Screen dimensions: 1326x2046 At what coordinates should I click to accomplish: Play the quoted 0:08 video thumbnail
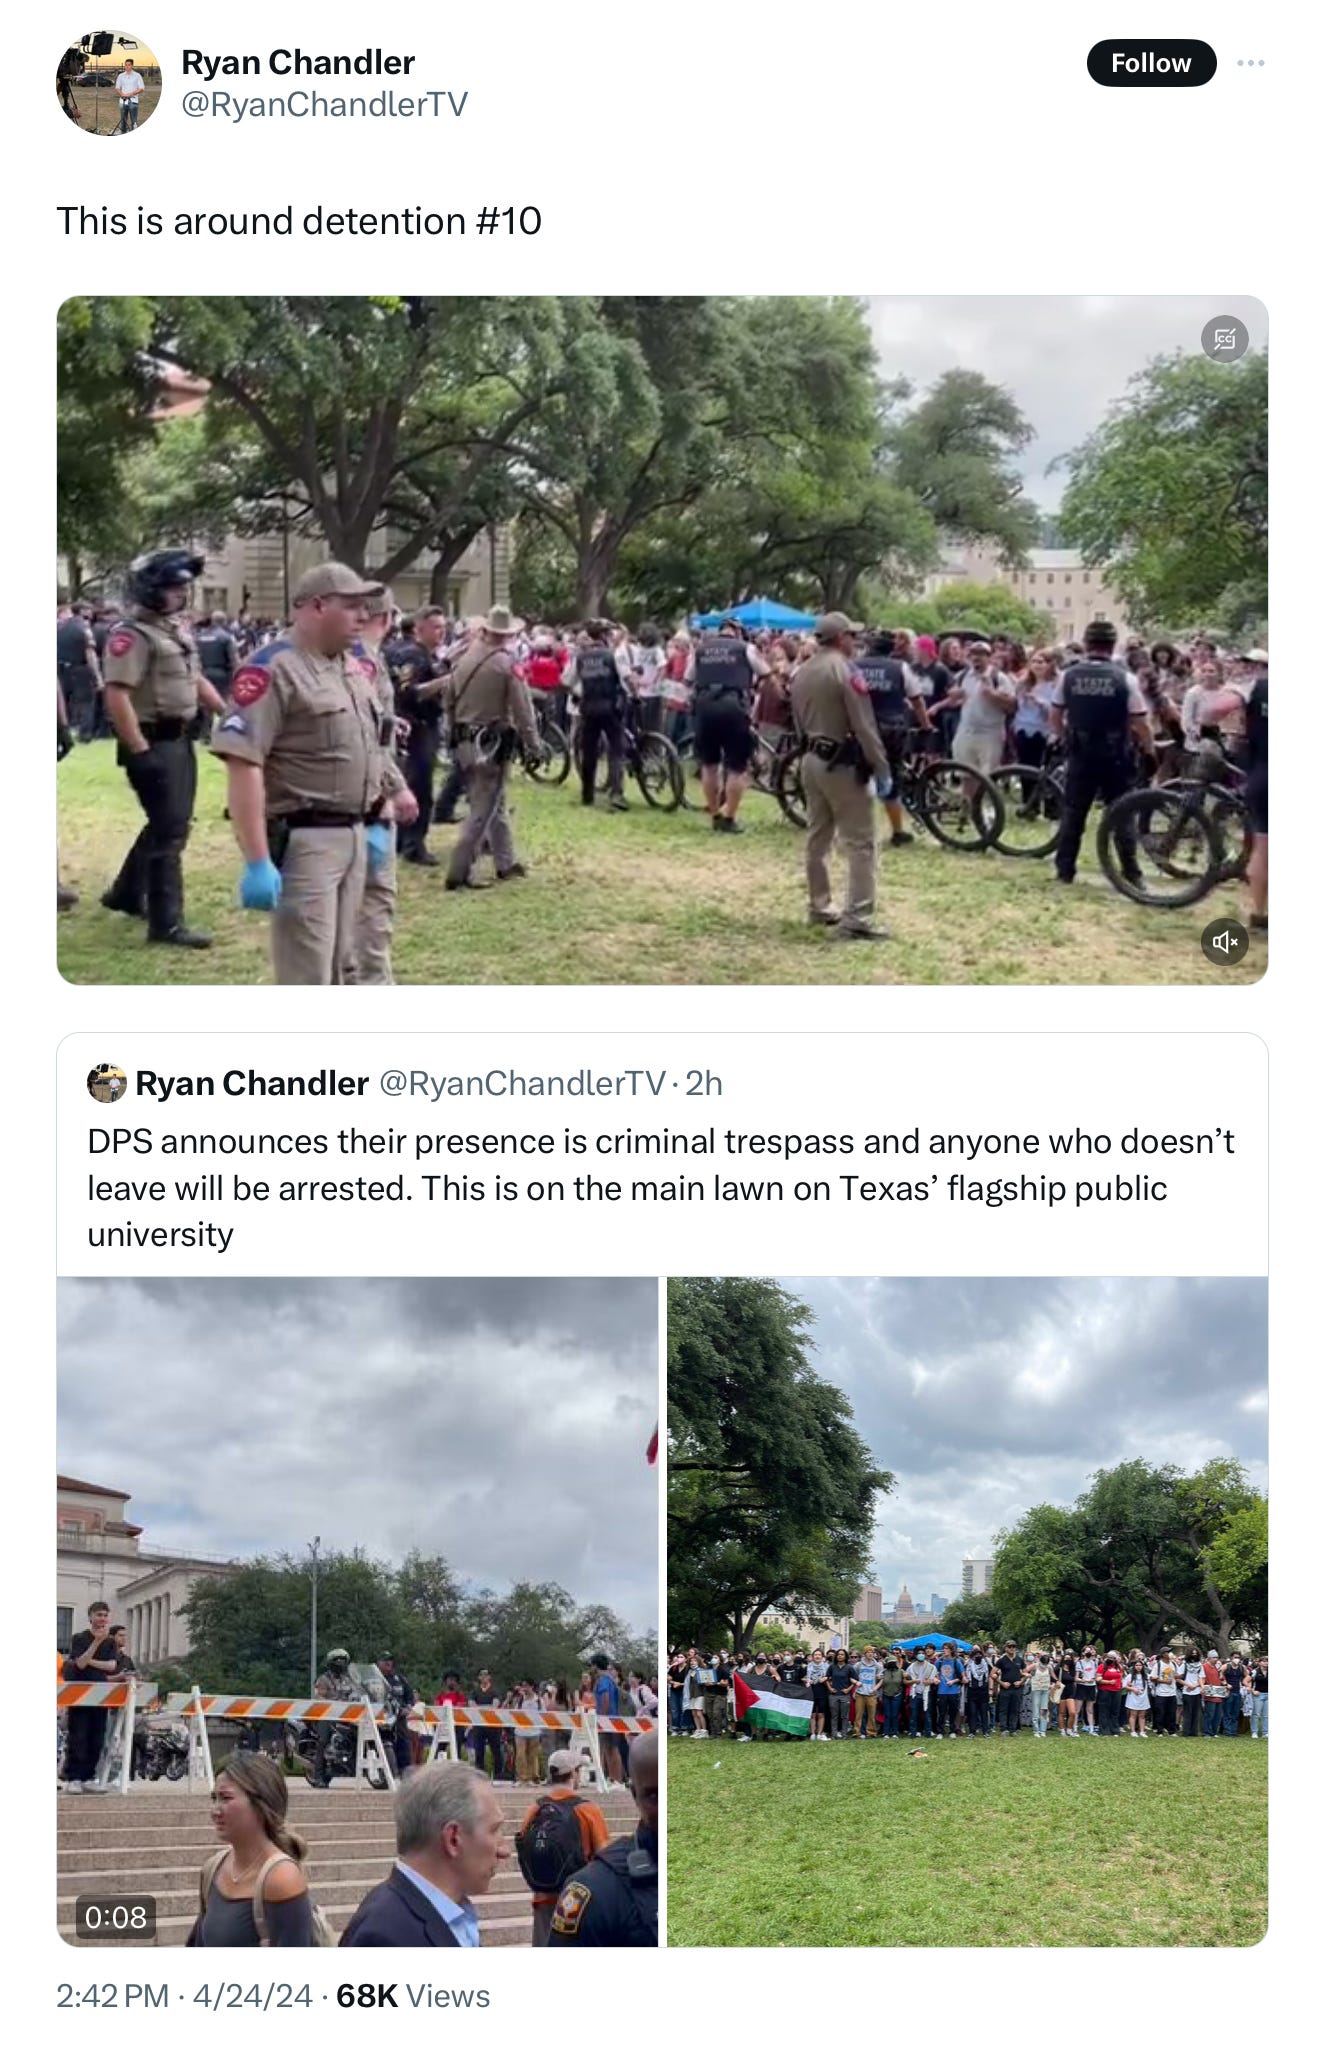coord(357,1611)
